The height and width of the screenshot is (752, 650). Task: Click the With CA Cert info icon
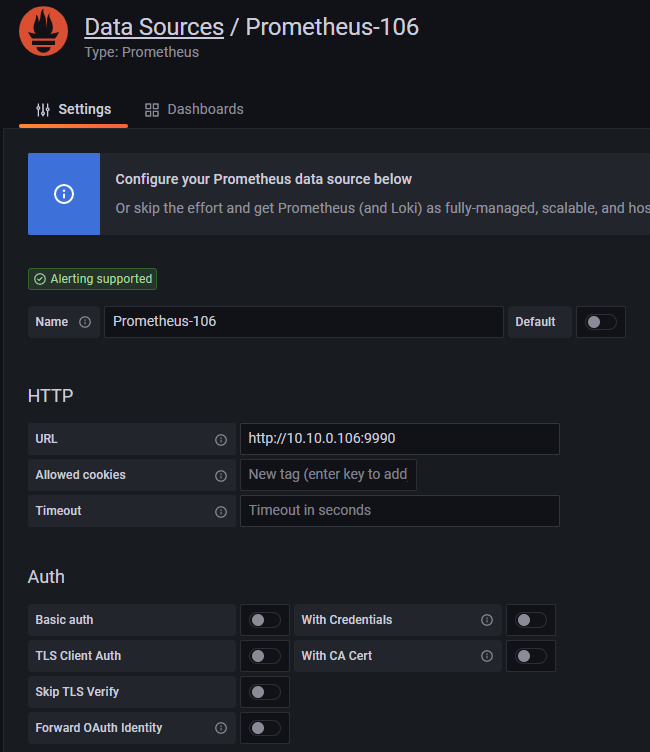tap(487, 656)
